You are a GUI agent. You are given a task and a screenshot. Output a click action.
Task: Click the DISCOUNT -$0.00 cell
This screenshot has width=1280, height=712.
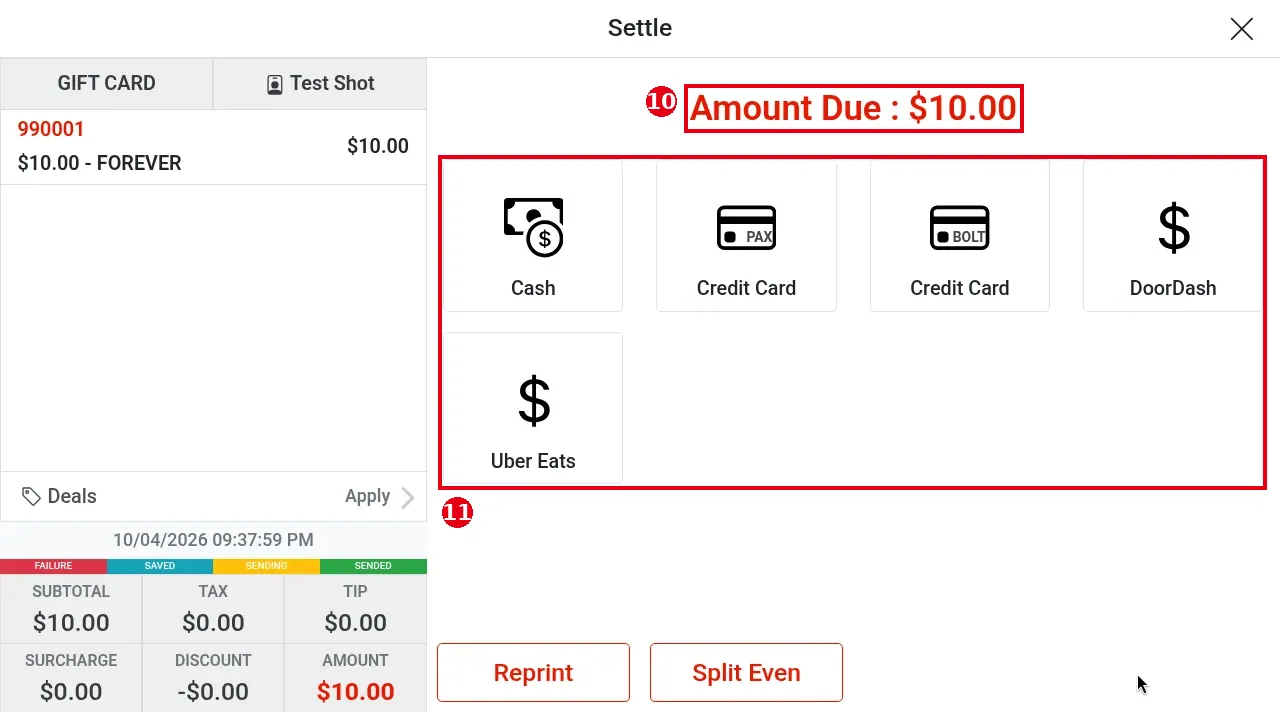pos(213,678)
